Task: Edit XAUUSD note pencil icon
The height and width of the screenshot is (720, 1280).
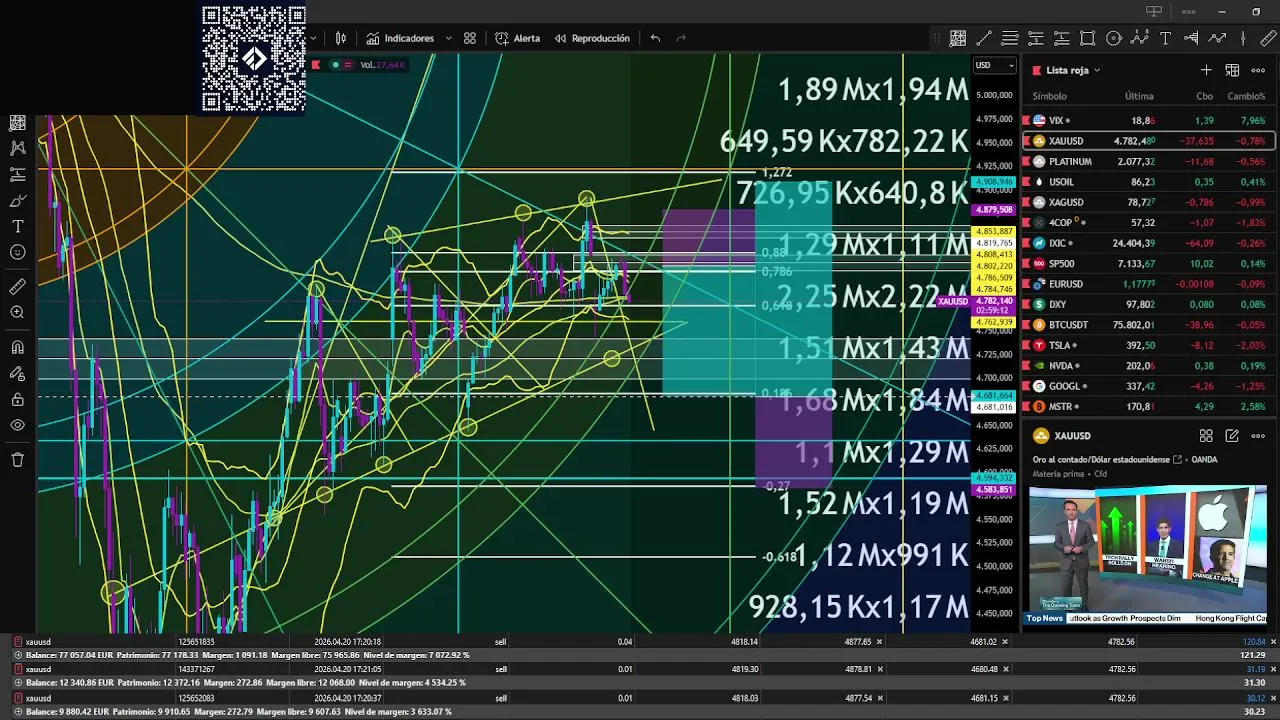Action: [x=1232, y=436]
